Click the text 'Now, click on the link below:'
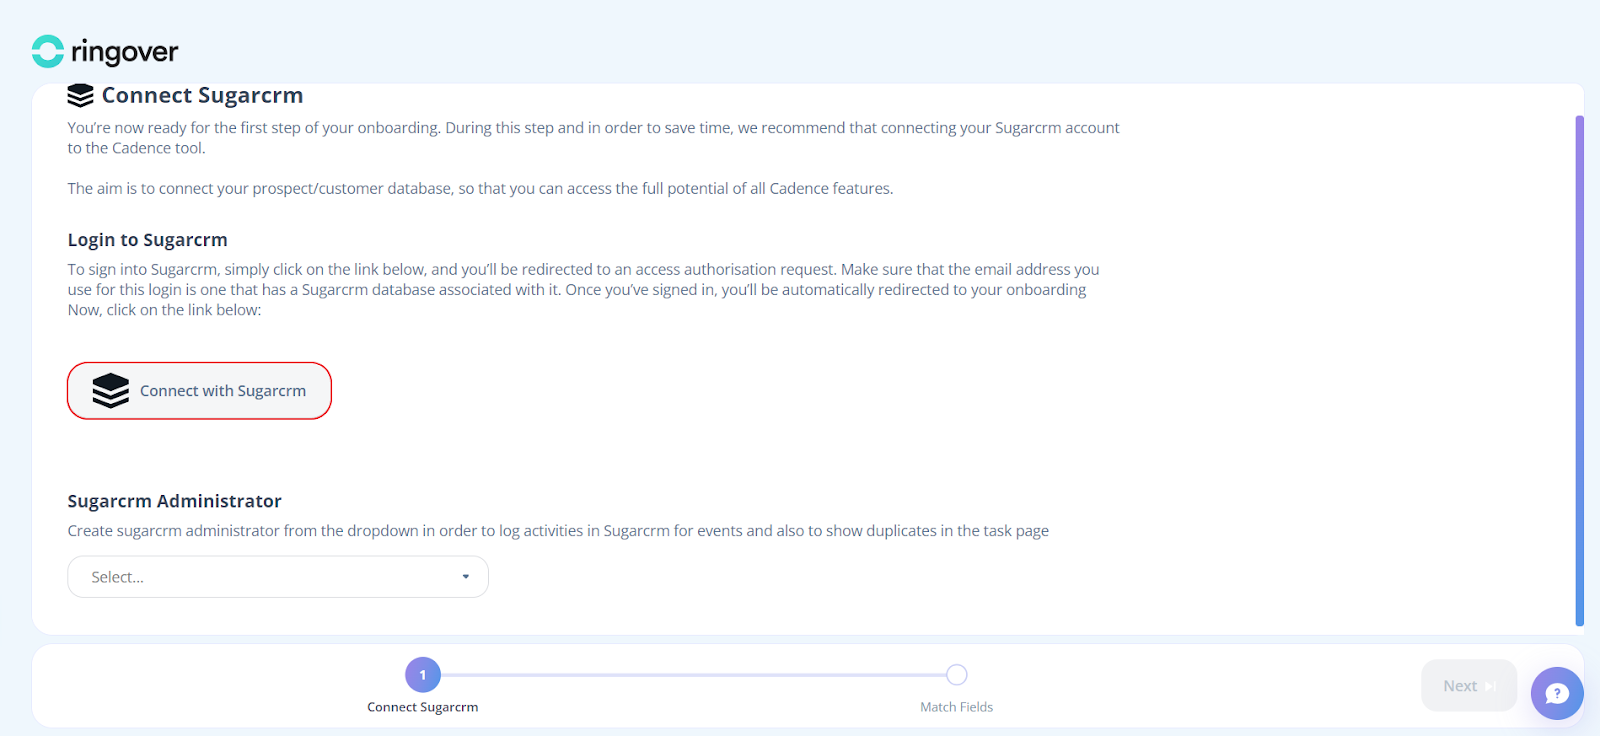Image resolution: width=1600 pixels, height=736 pixels. tap(164, 310)
